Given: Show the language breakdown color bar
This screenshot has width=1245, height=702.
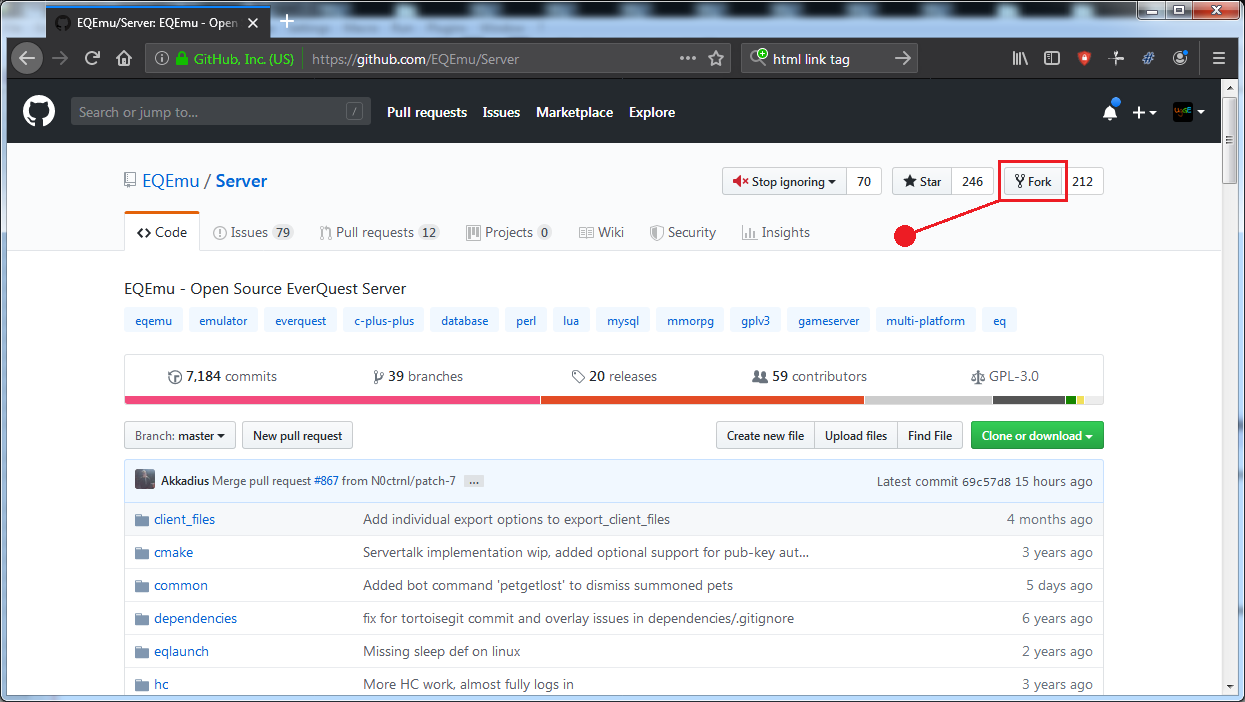Looking at the screenshot, I should tap(614, 400).
